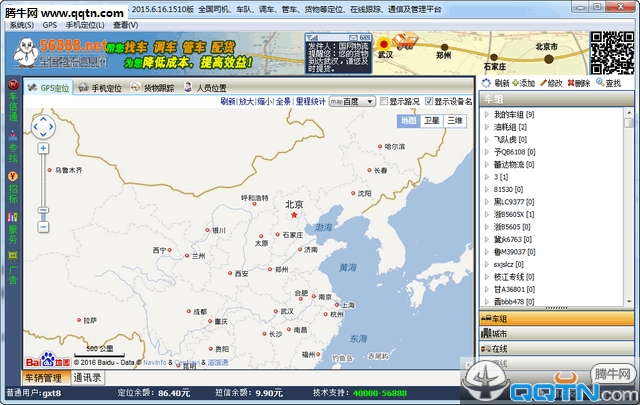Expand the 浙B560SX [1] tree node
The image size is (640, 405).
487,214
